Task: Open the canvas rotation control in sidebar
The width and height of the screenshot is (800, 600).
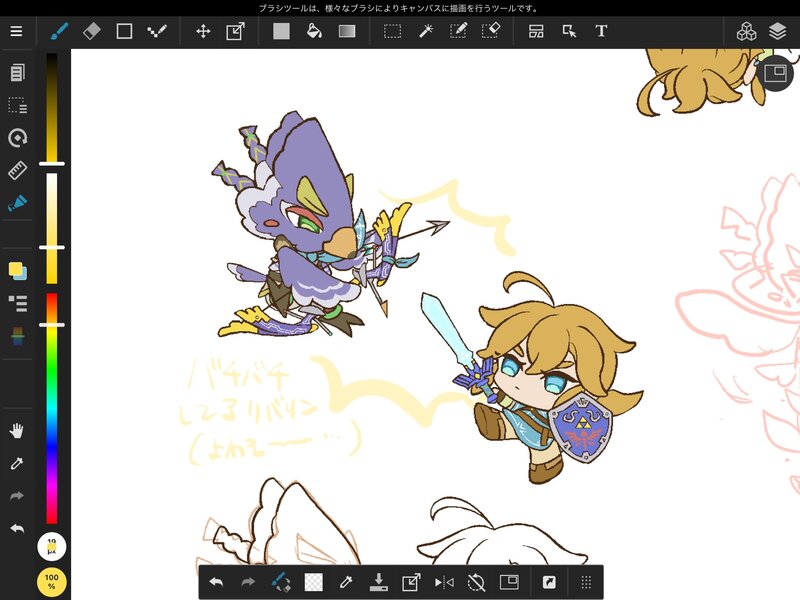Action: 17,138
